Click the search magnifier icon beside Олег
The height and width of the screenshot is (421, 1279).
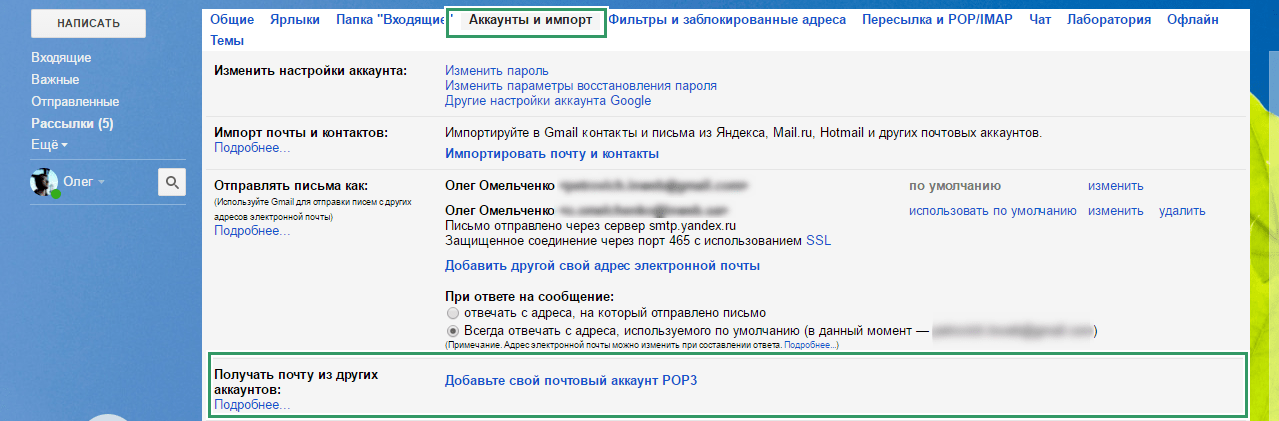(x=172, y=182)
